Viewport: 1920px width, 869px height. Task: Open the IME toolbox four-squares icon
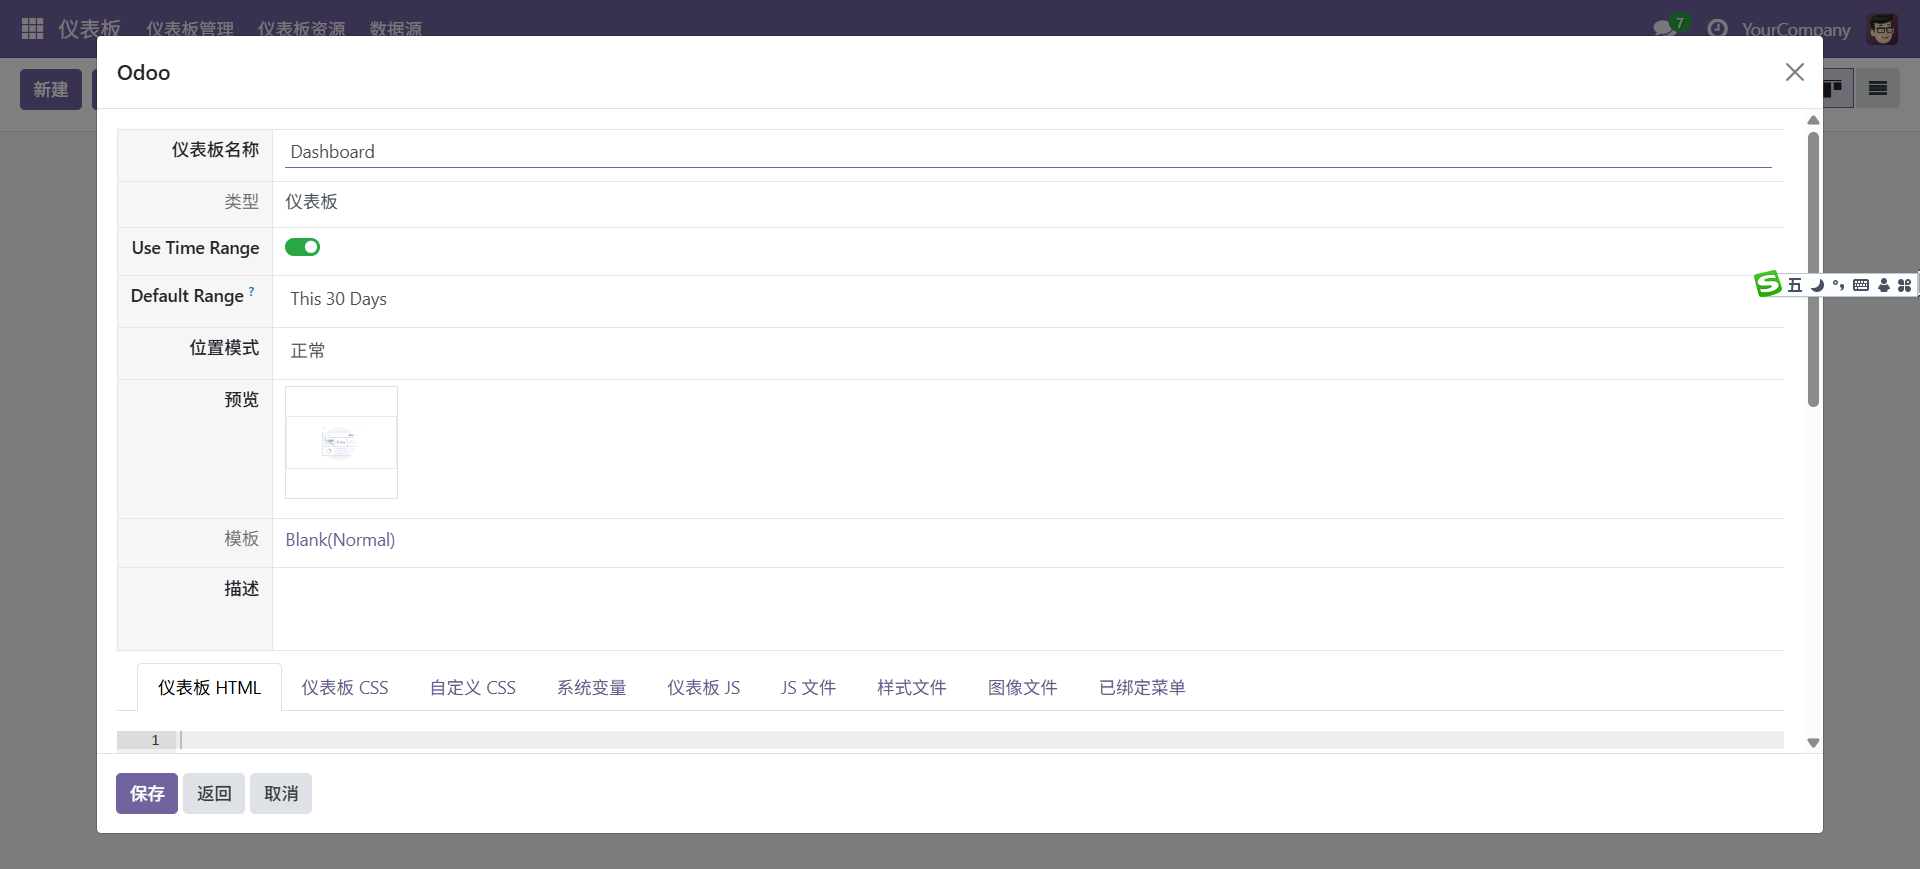point(1904,285)
